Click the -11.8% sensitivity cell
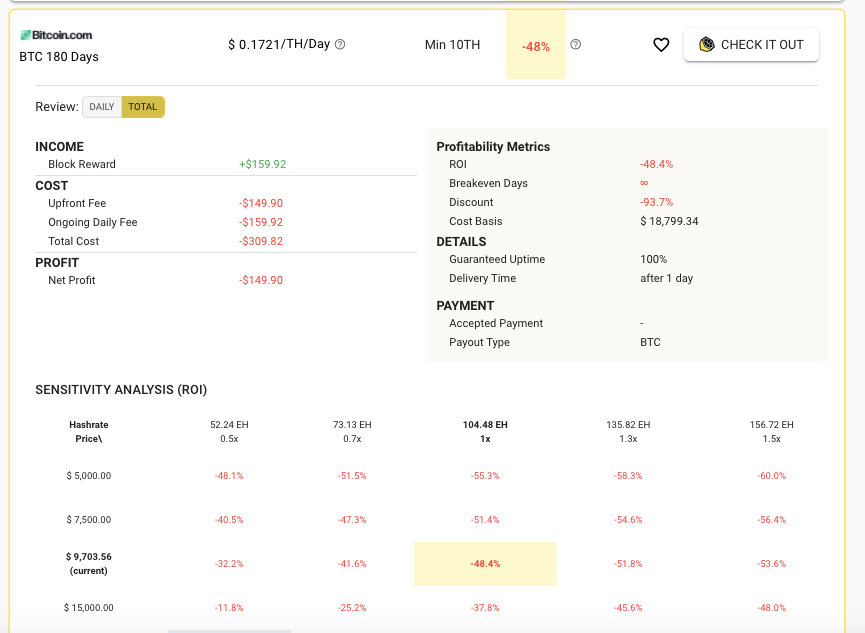Image resolution: width=865 pixels, height=633 pixels. pos(229,608)
